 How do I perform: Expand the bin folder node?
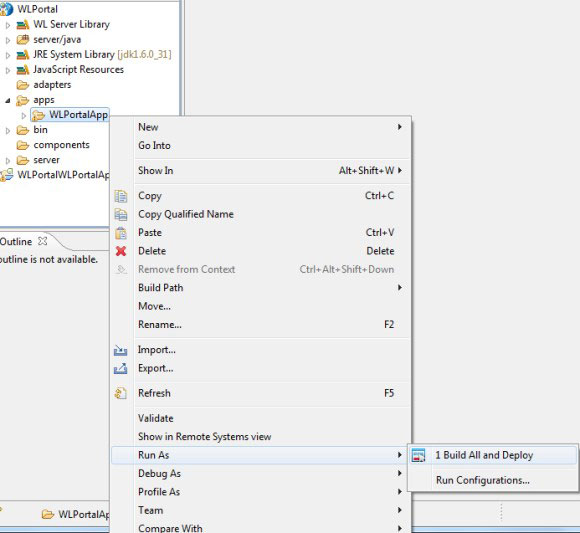tap(8, 131)
